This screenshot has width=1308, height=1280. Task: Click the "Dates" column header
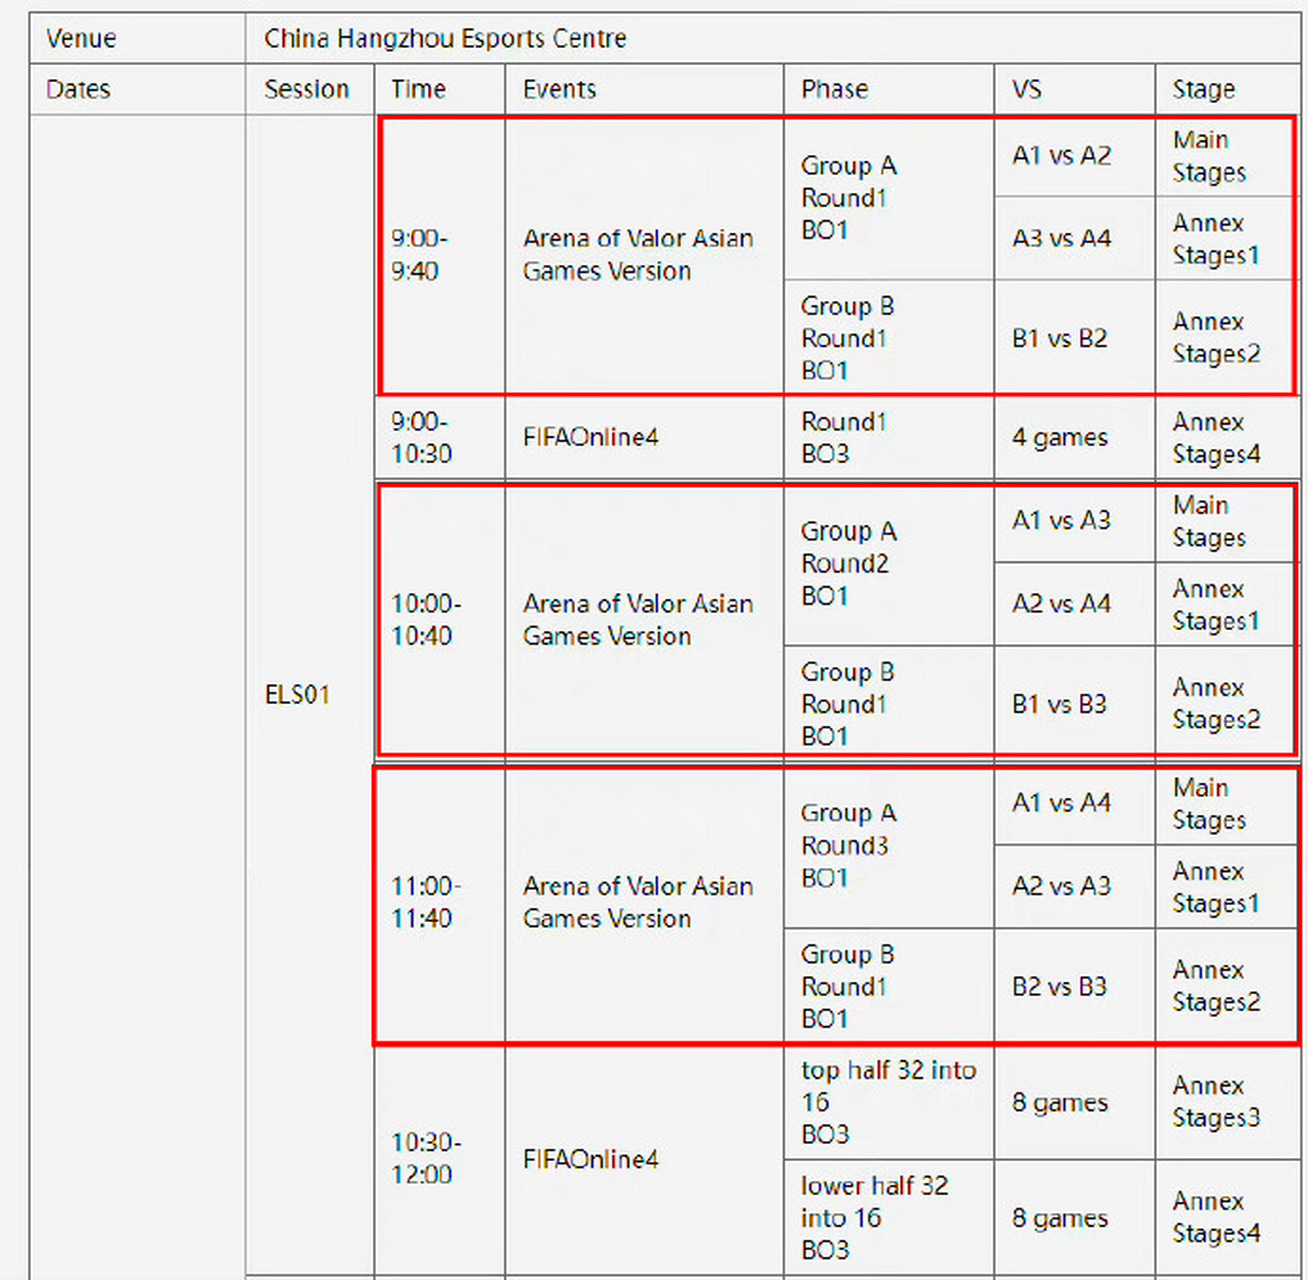[137, 90]
